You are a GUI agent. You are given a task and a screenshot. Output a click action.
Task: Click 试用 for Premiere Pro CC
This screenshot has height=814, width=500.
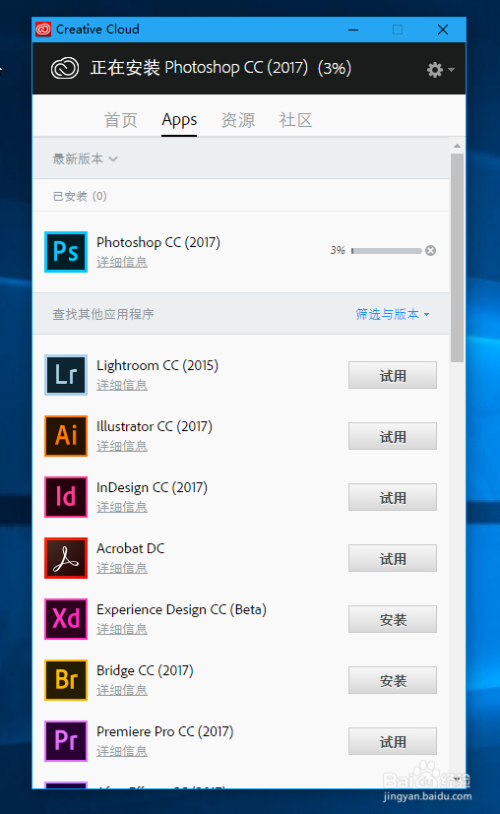(x=393, y=741)
